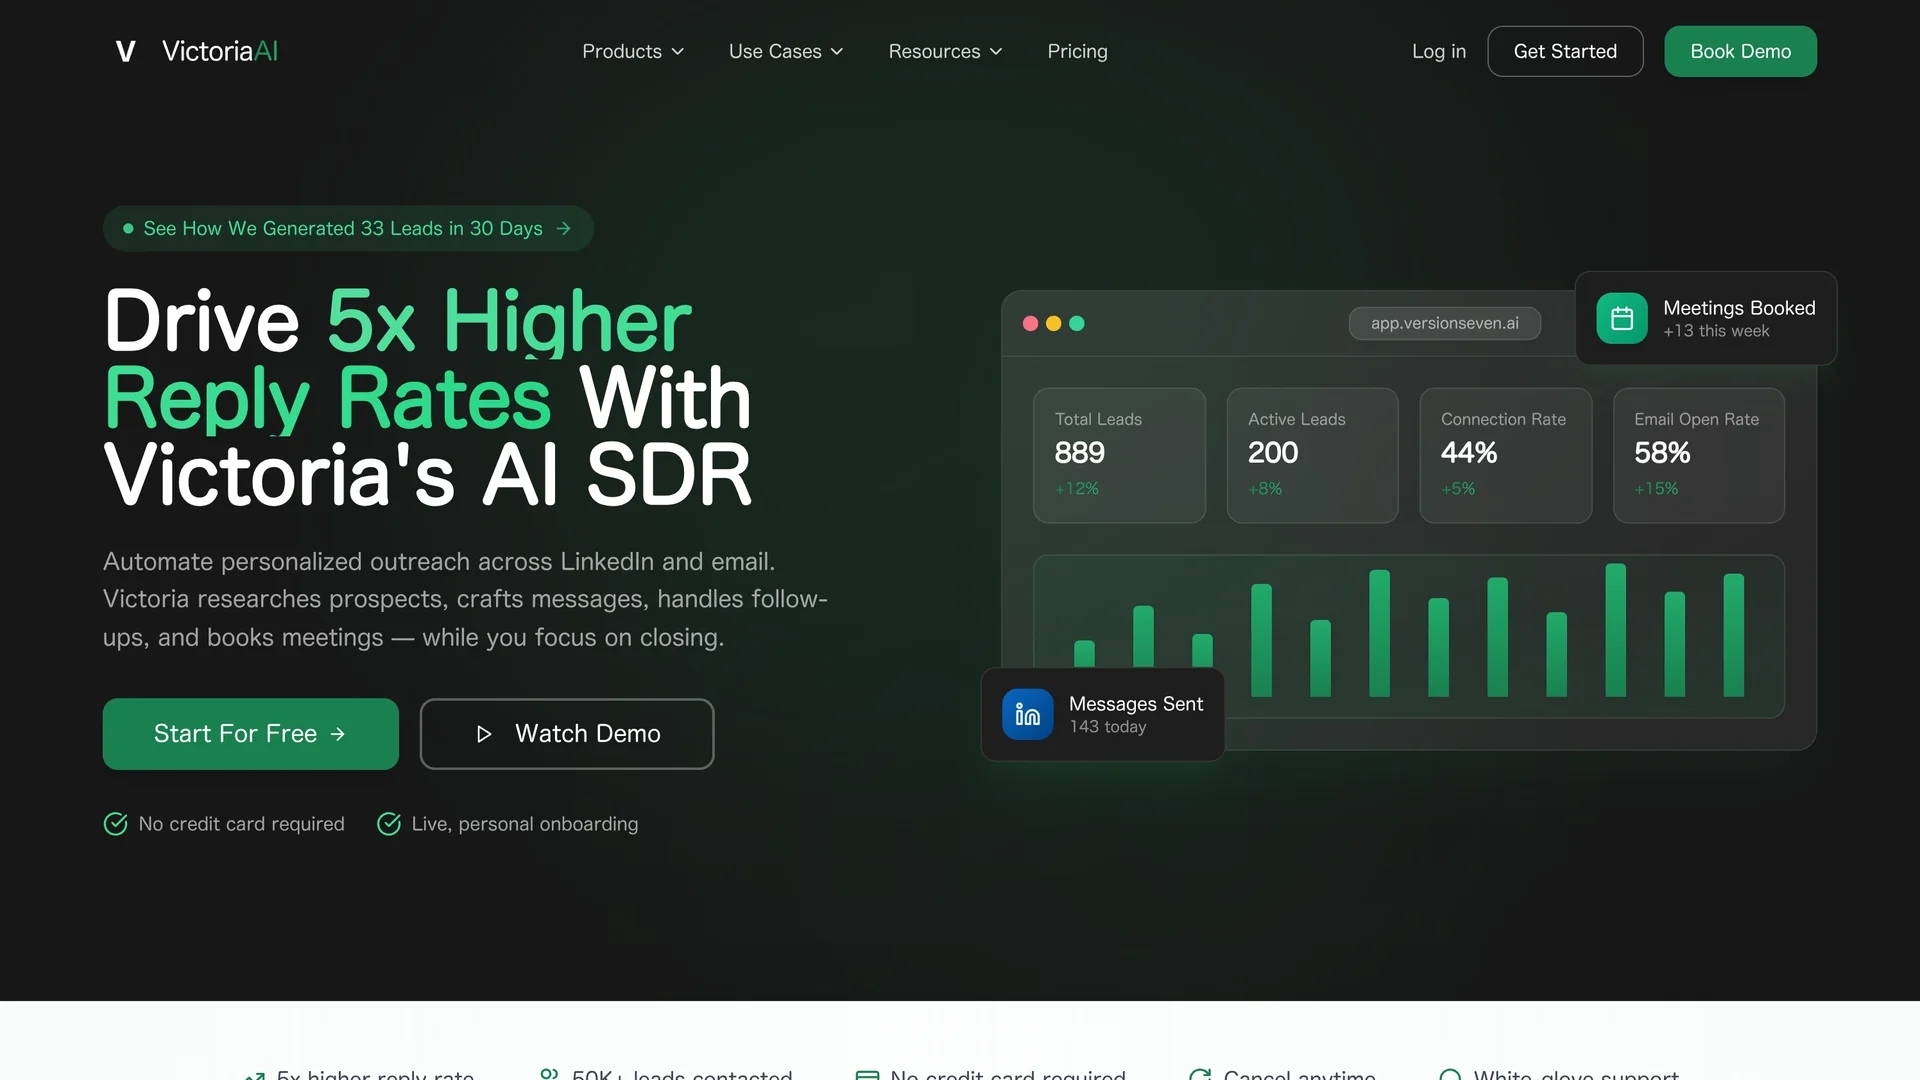Click the VictoriaAI logo icon
This screenshot has width=1920, height=1080.
pyautogui.click(x=125, y=51)
